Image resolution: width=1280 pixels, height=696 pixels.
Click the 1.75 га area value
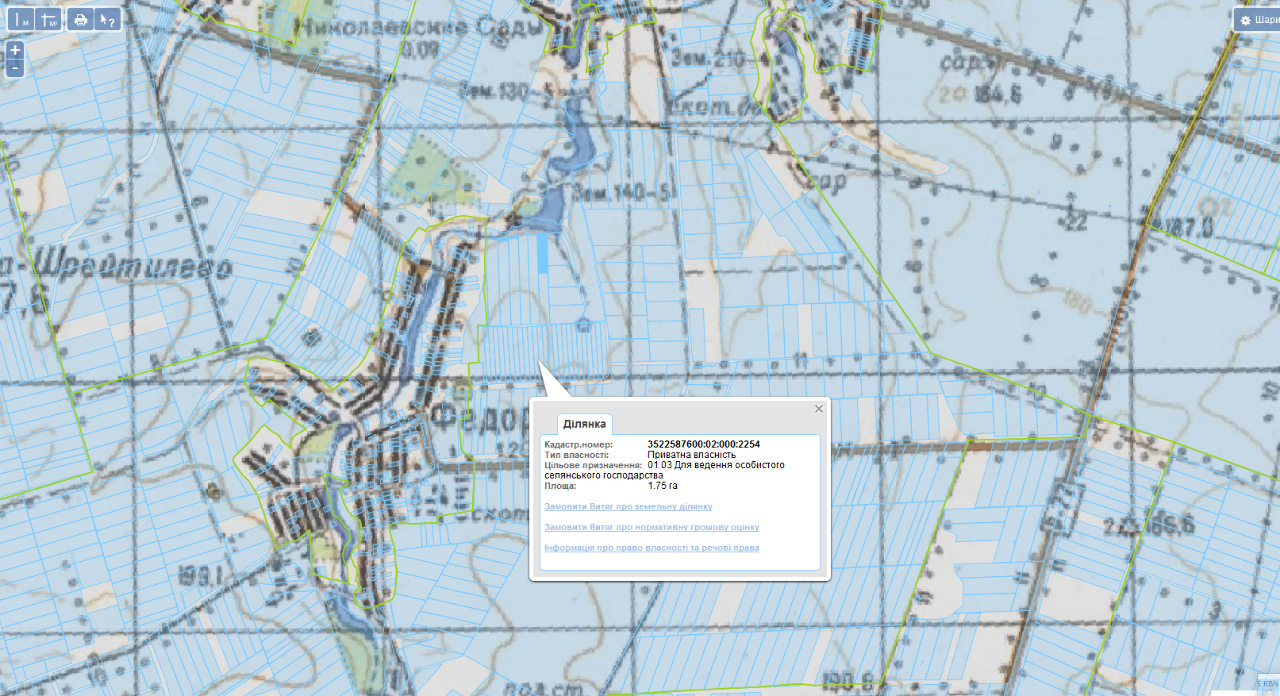663,486
